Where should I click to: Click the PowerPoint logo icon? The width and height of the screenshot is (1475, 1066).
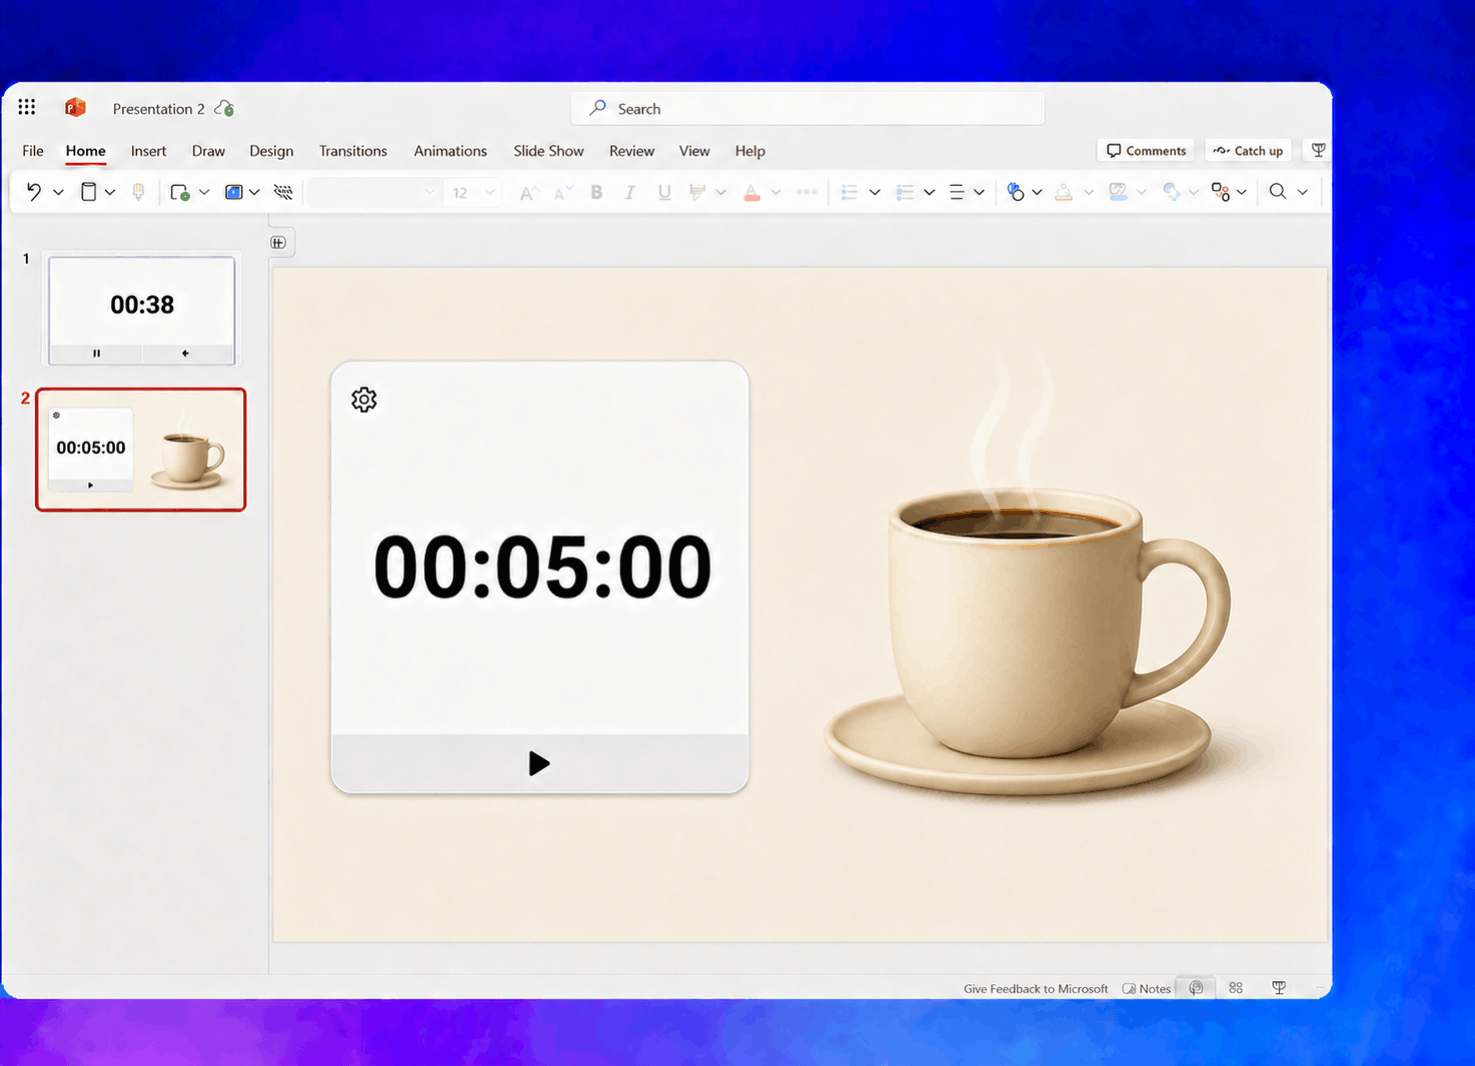75,107
